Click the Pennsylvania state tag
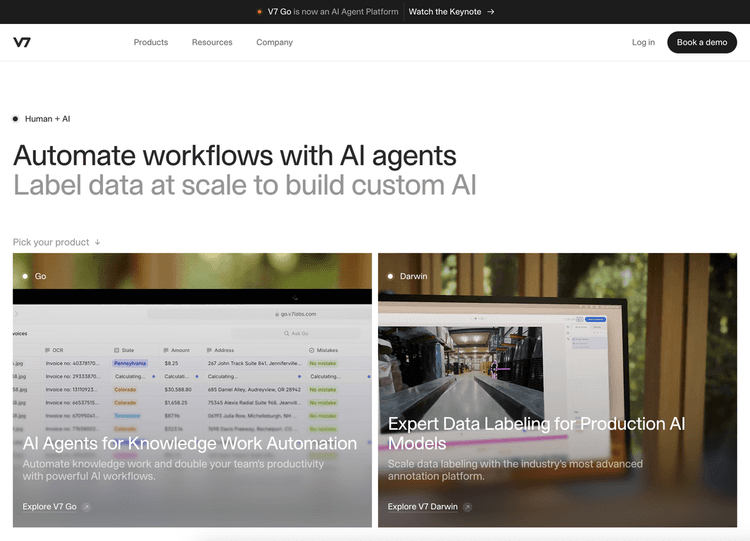The image size is (750, 541). coord(130,364)
